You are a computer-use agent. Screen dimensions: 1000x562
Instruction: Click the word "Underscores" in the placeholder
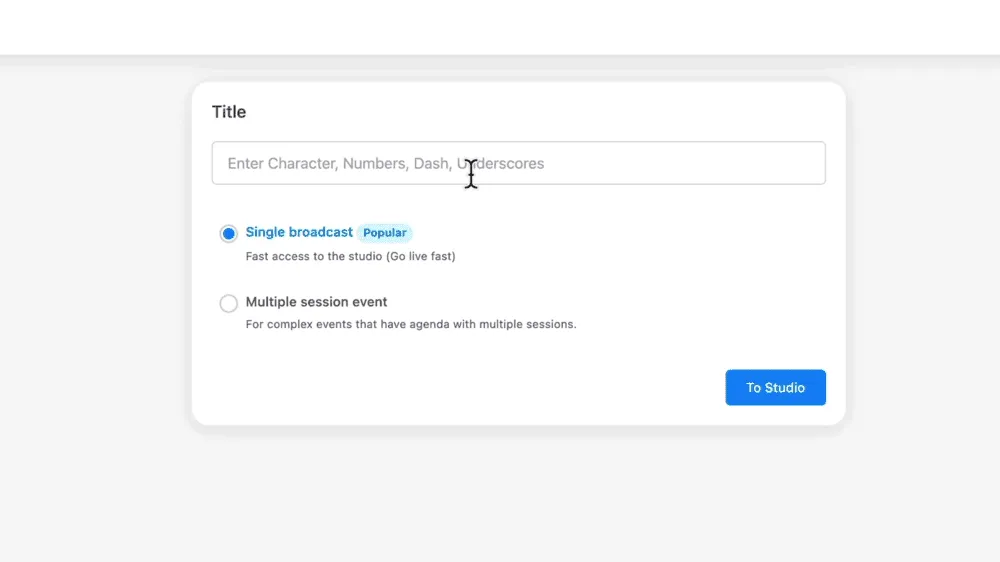coord(505,163)
